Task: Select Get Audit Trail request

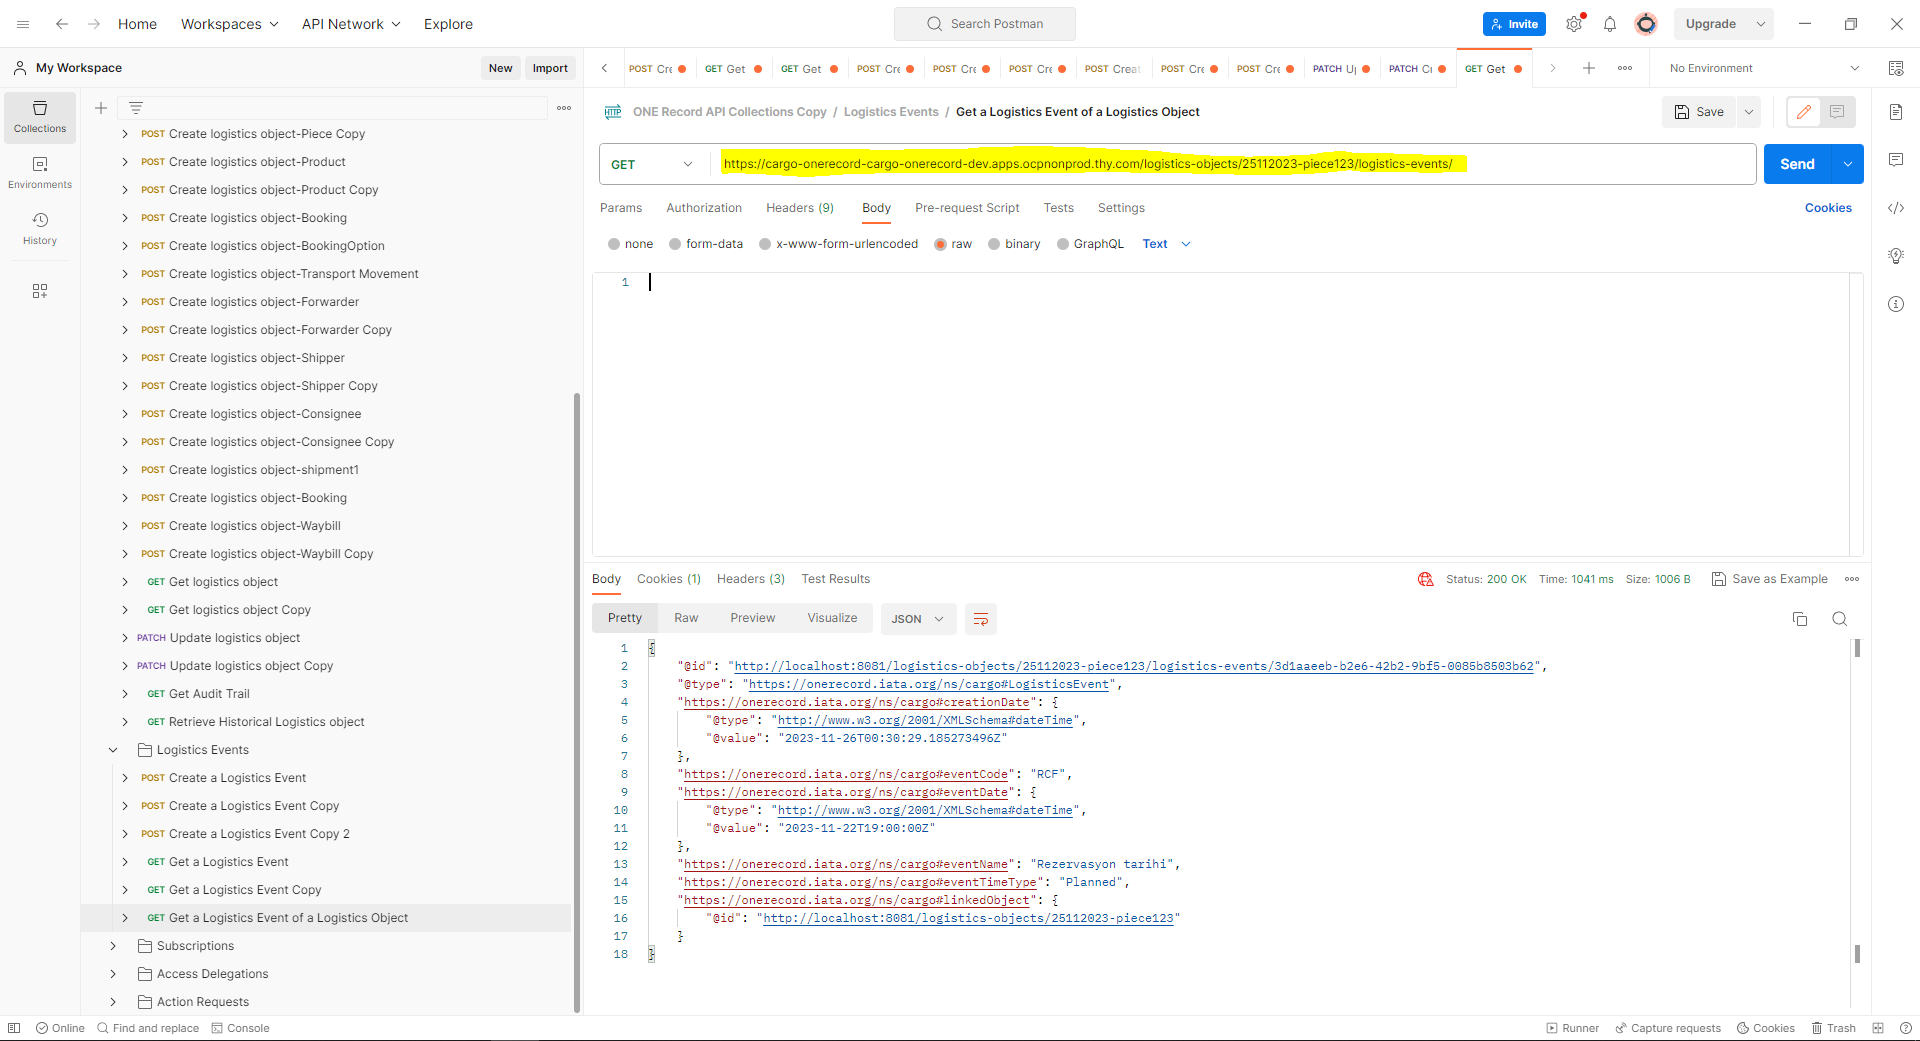Action: (x=209, y=694)
